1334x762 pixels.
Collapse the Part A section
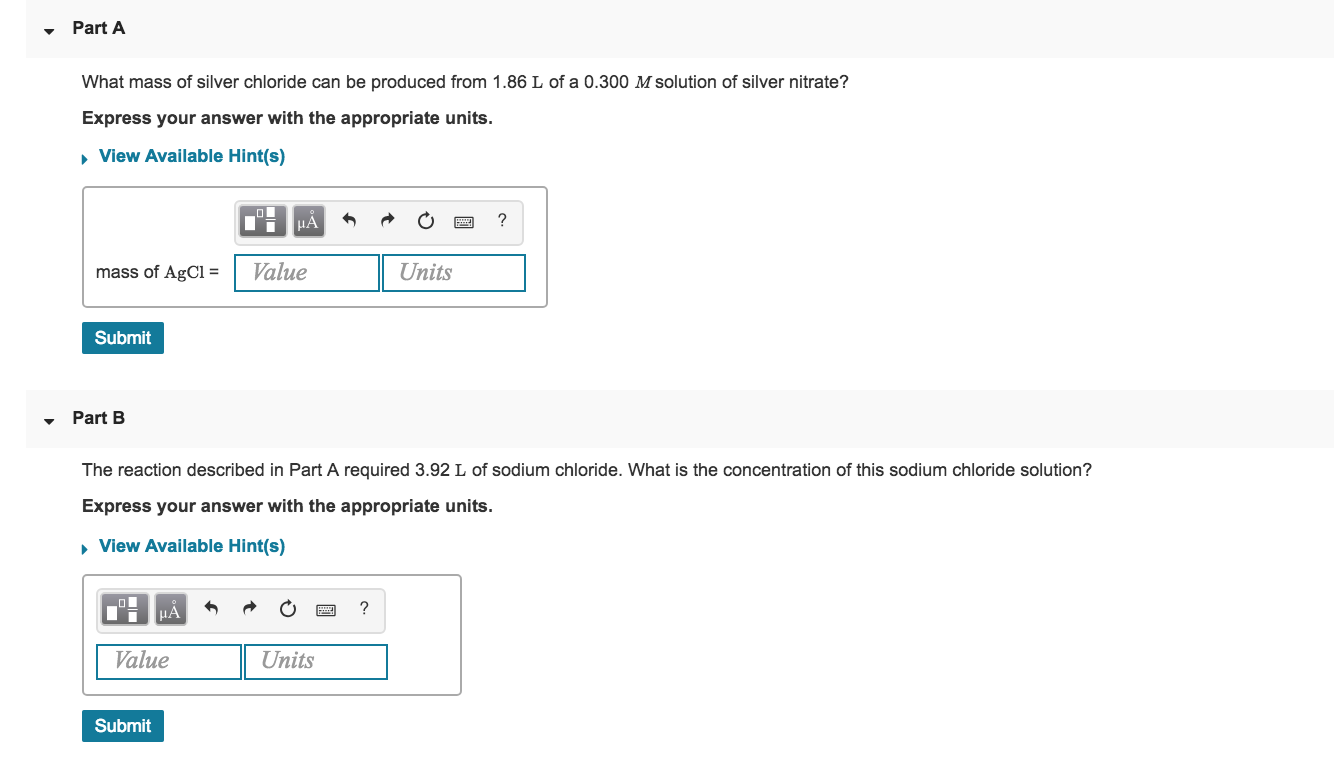click(48, 30)
